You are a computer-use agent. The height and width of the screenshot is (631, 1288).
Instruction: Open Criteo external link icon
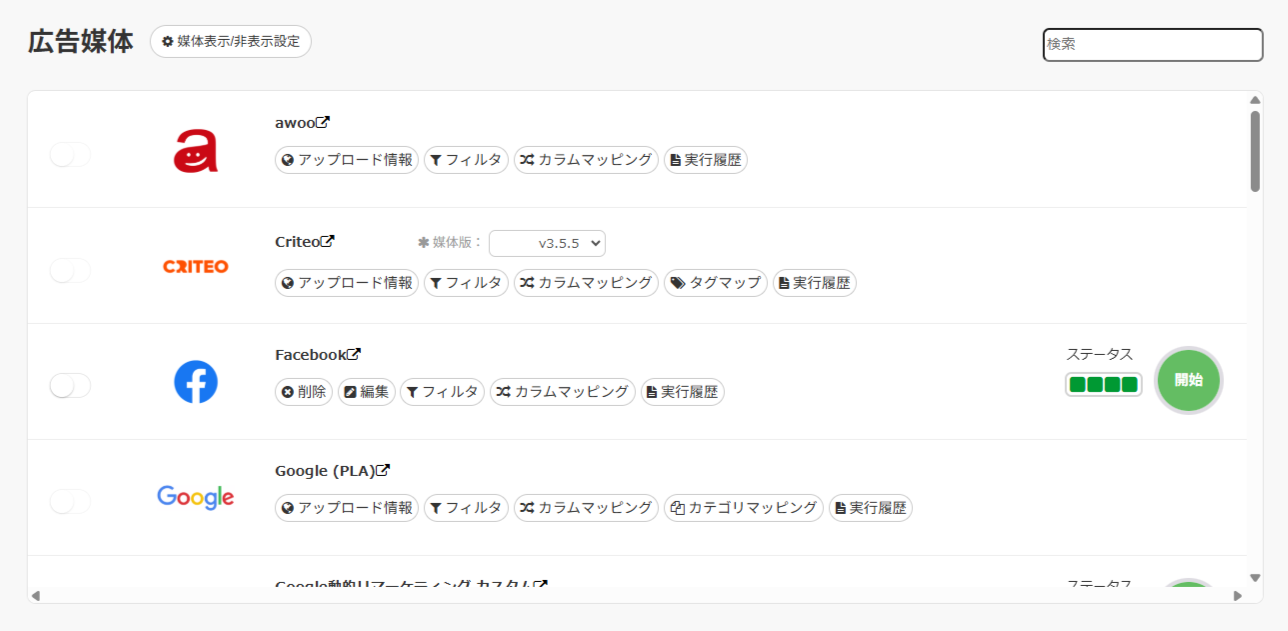[328, 241]
